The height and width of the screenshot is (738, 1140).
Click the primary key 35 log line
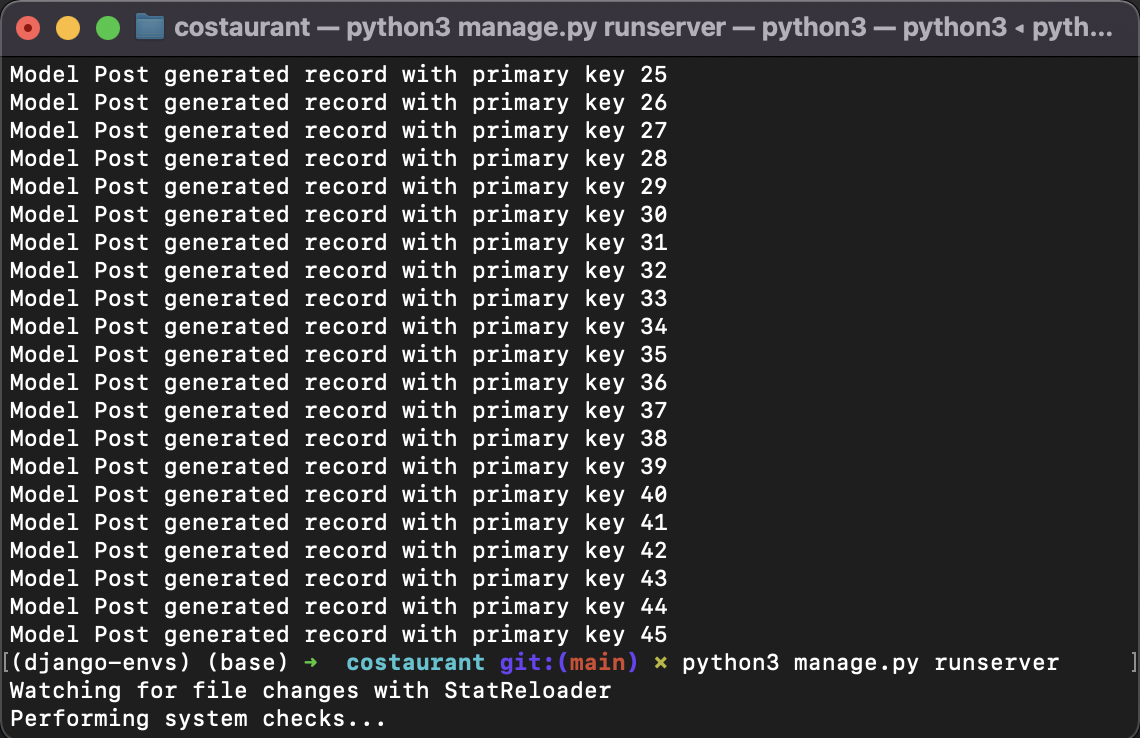pos(335,354)
